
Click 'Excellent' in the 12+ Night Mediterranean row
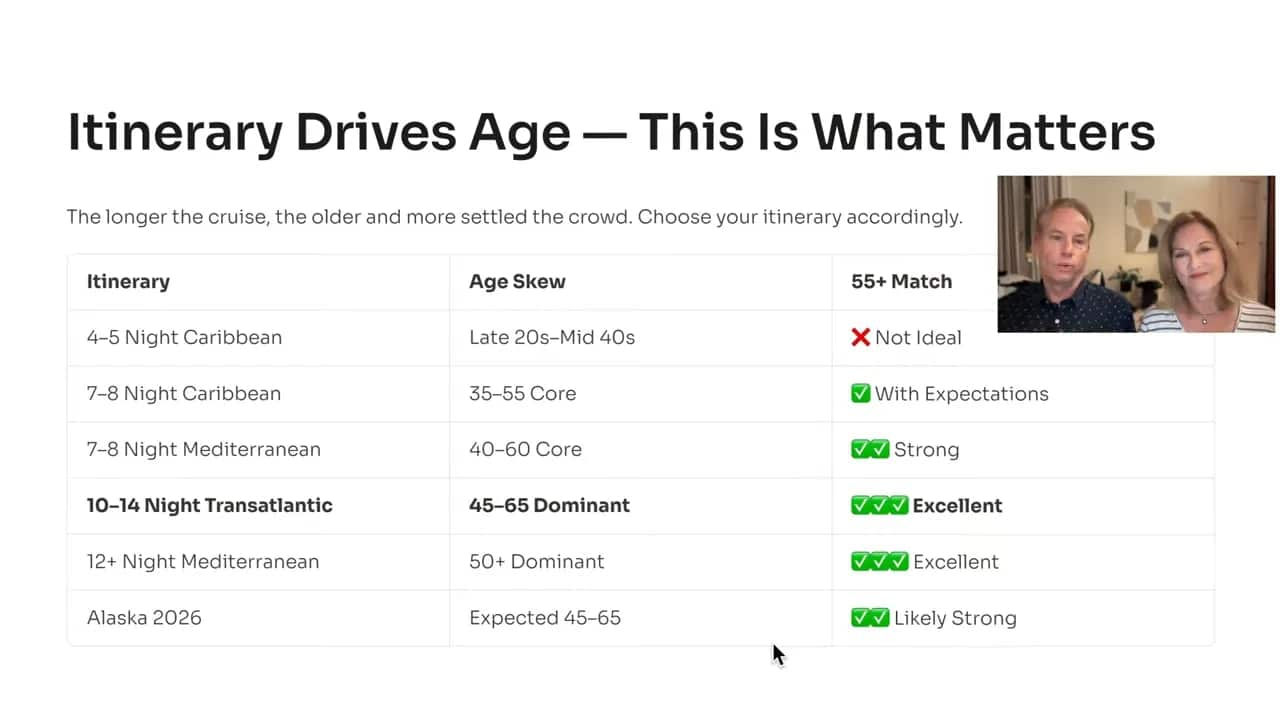956,562
